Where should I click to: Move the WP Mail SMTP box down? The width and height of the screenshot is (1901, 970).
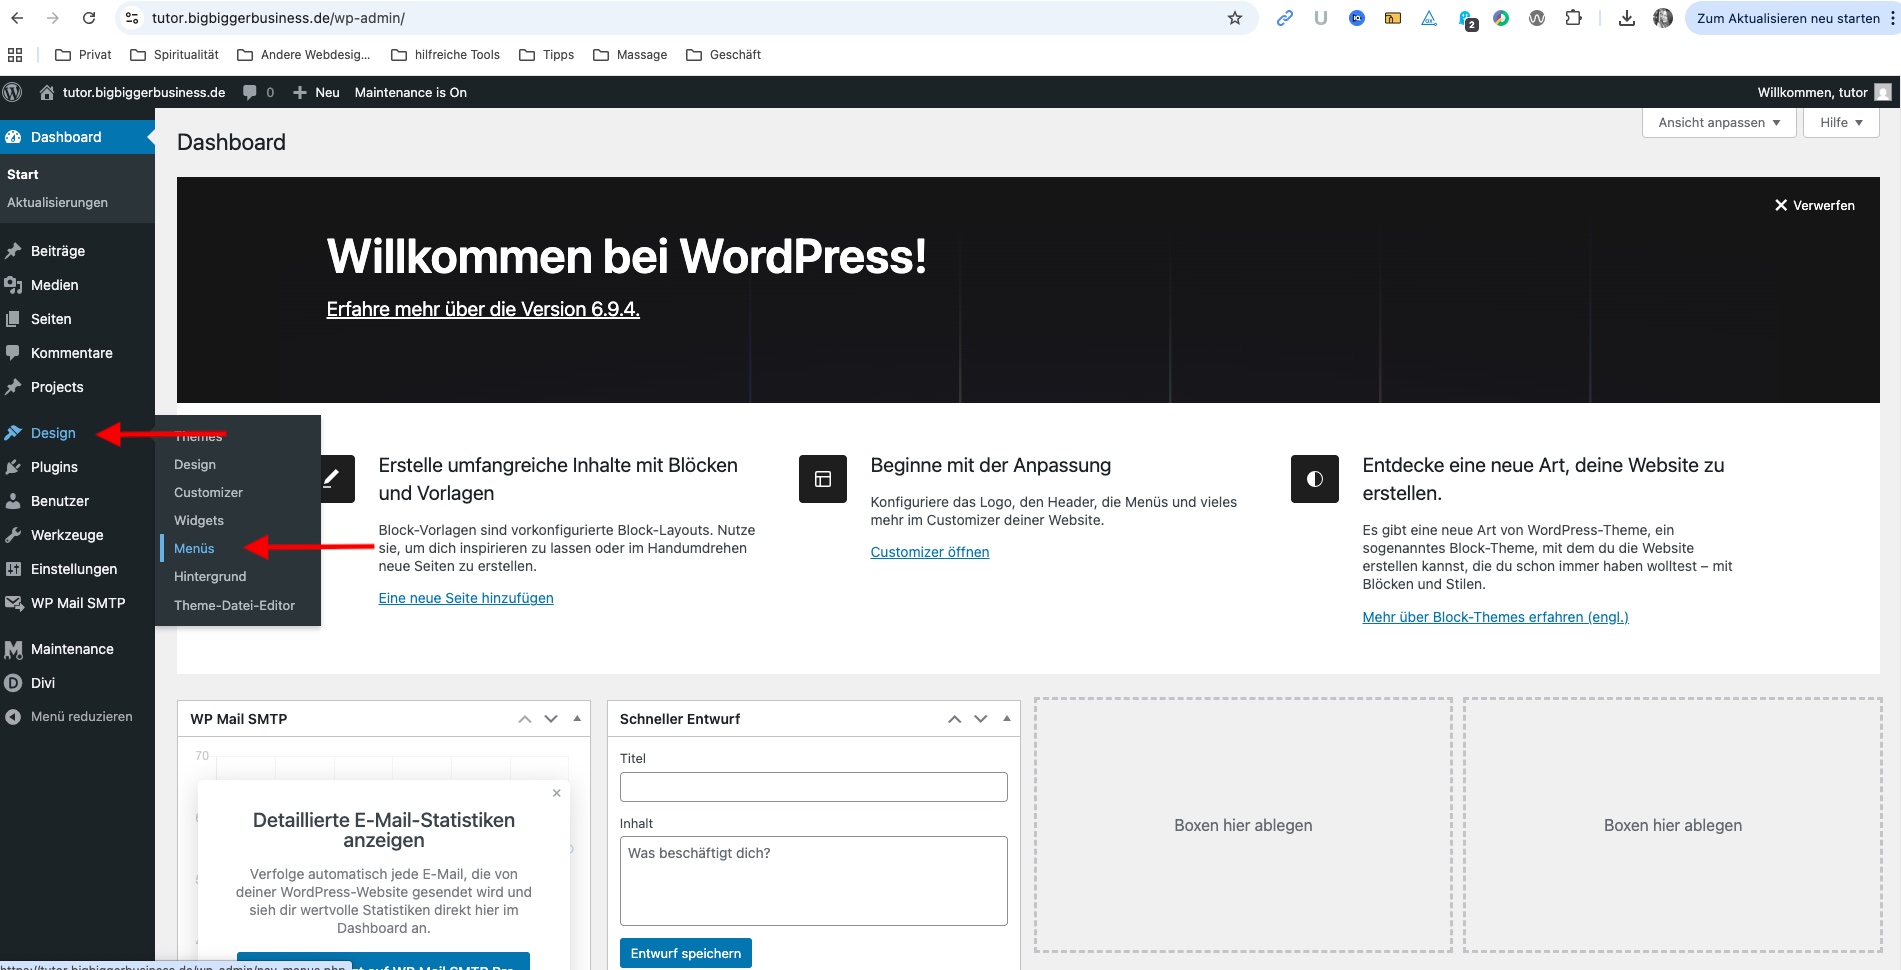tap(551, 719)
